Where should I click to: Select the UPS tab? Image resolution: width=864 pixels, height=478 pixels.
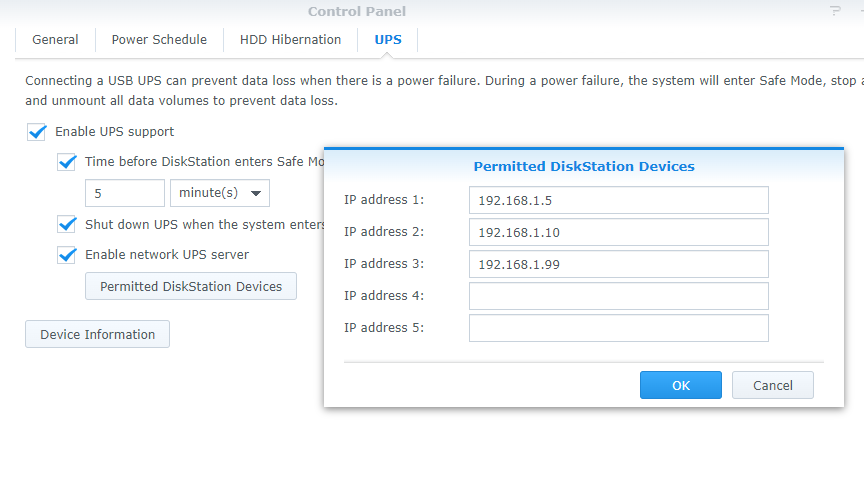coord(388,40)
